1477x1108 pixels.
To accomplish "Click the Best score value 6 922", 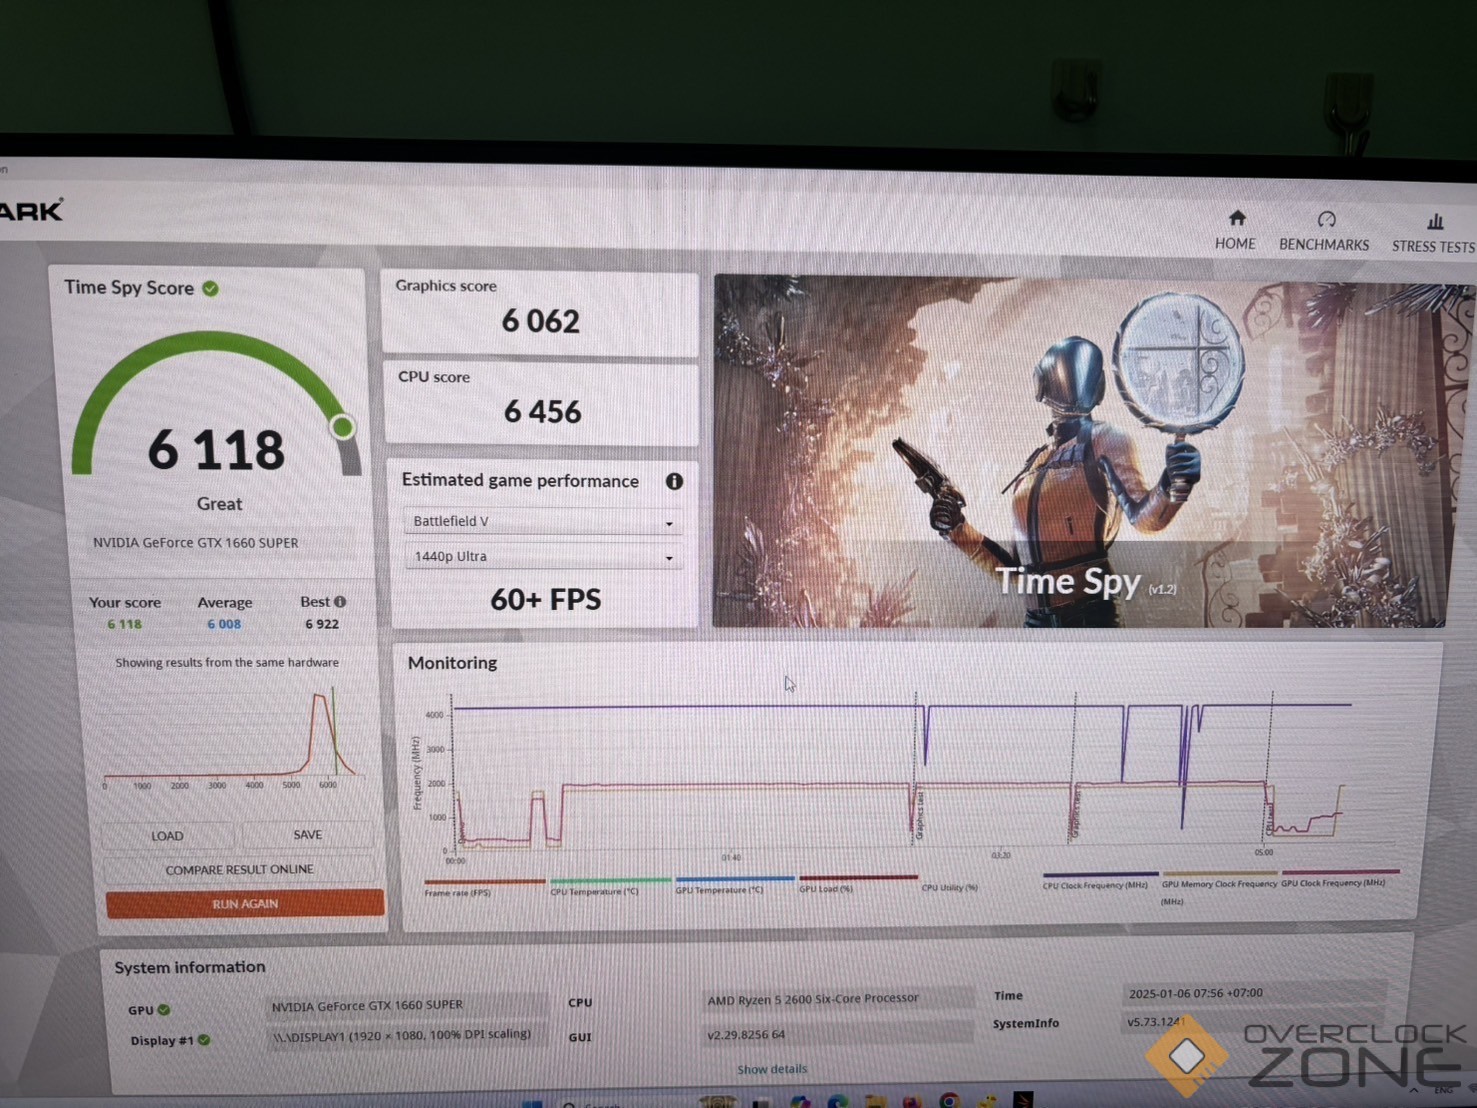I will click(x=322, y=624).
